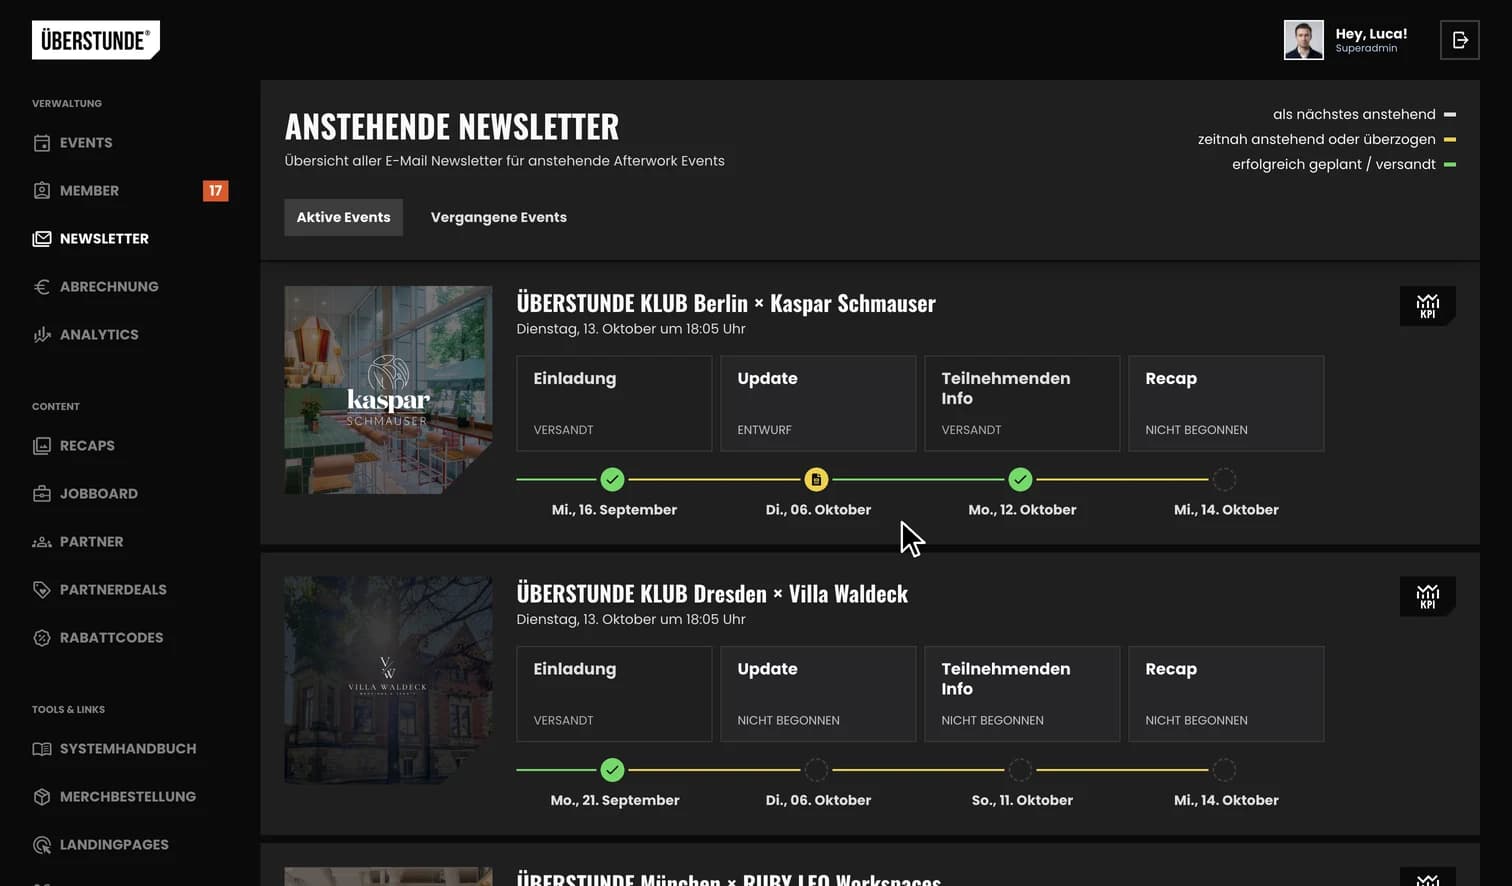Viewport: 1512px width, 886px height.
Task: Go to Member in the sidebar
Action: point(89,191)
